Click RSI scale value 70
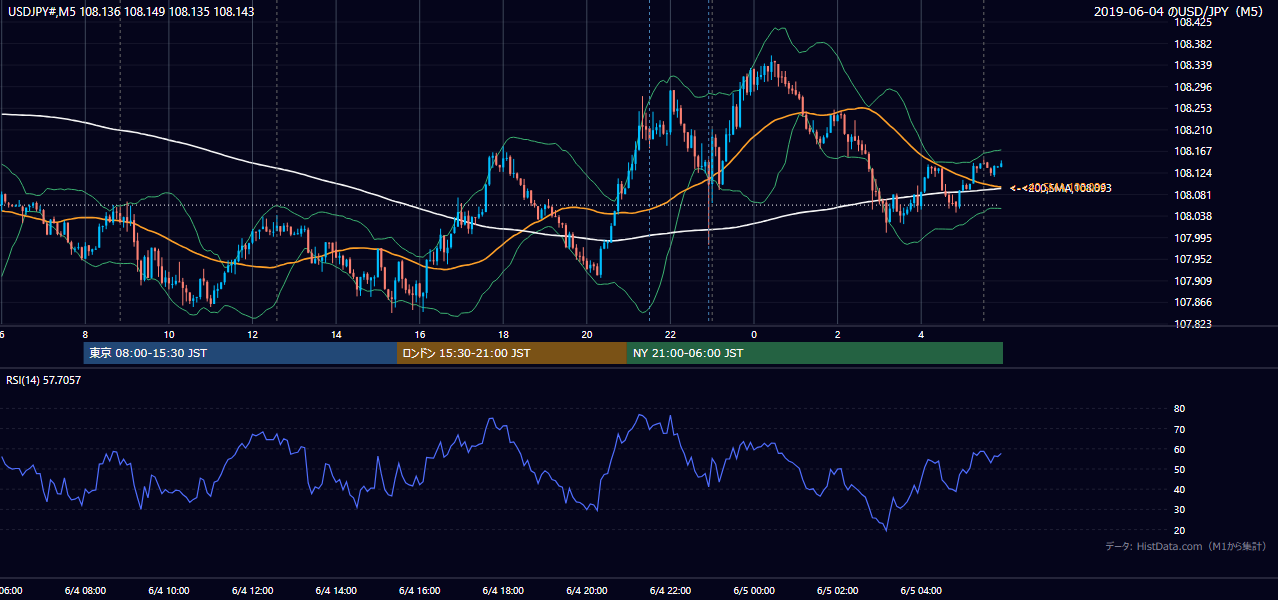 click(x=1179, y=429)
